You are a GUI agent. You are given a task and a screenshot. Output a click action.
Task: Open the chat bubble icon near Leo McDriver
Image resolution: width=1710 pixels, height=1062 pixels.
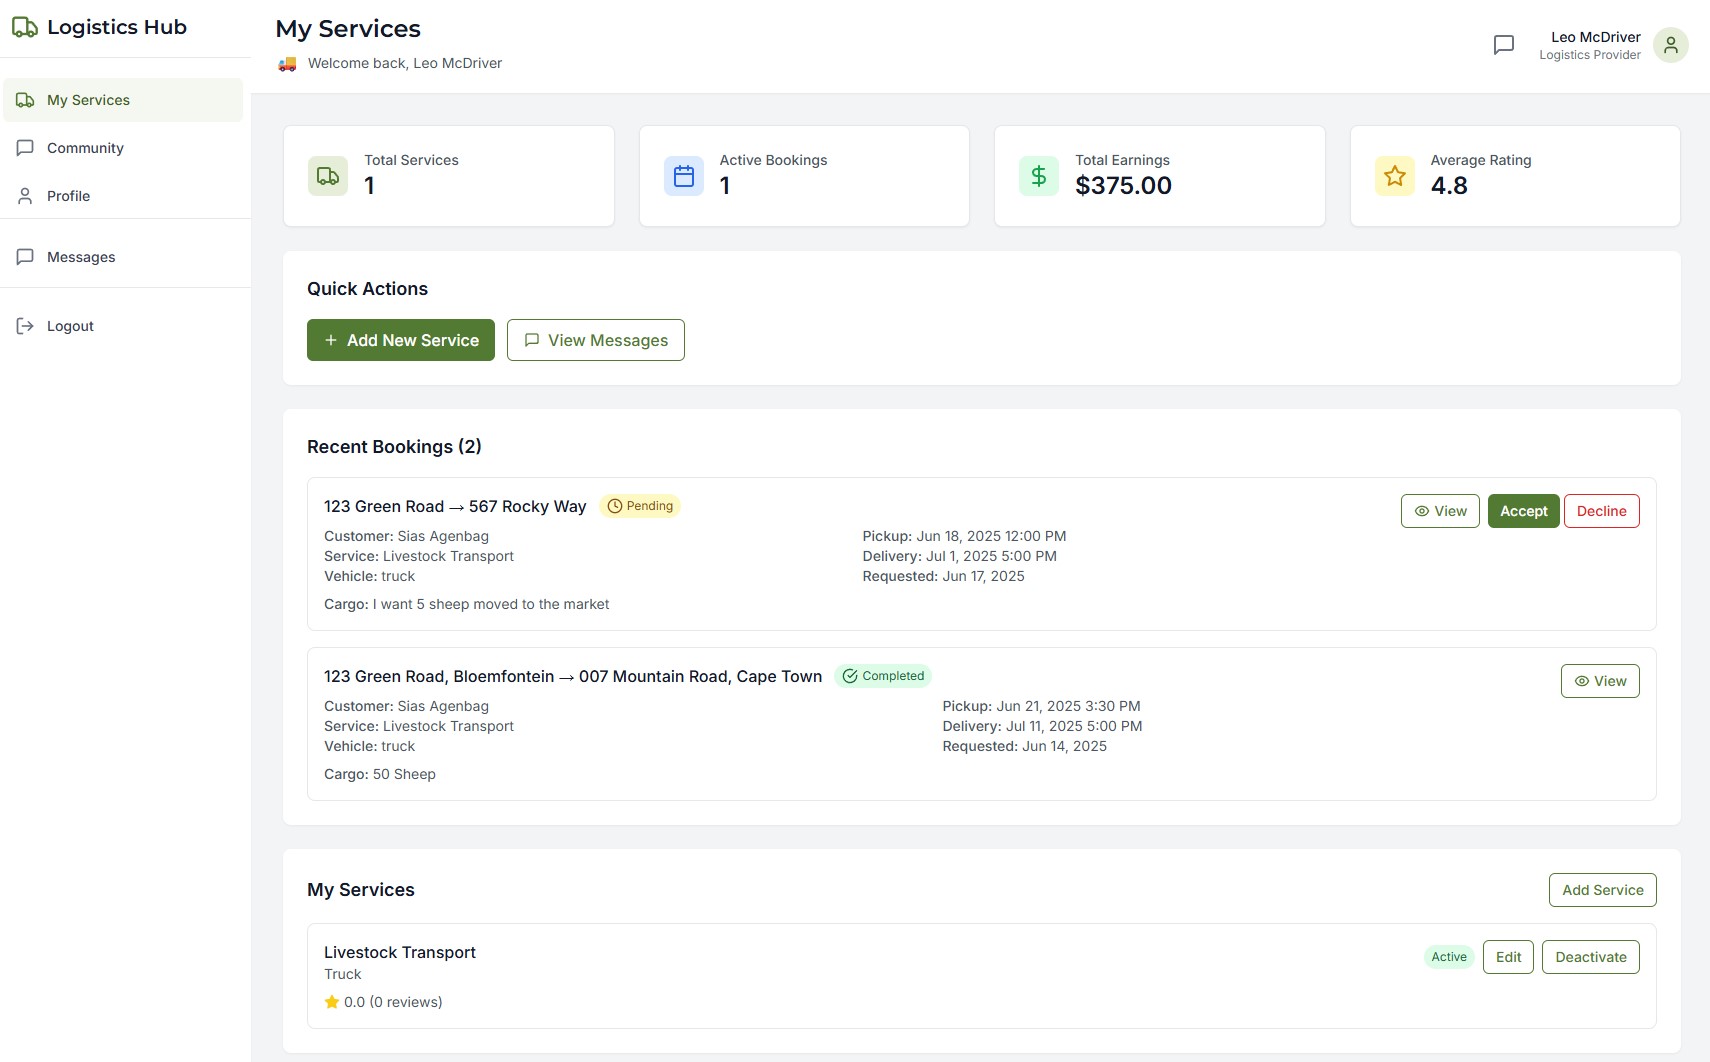pyautogui.click(x=1504, y=44)
